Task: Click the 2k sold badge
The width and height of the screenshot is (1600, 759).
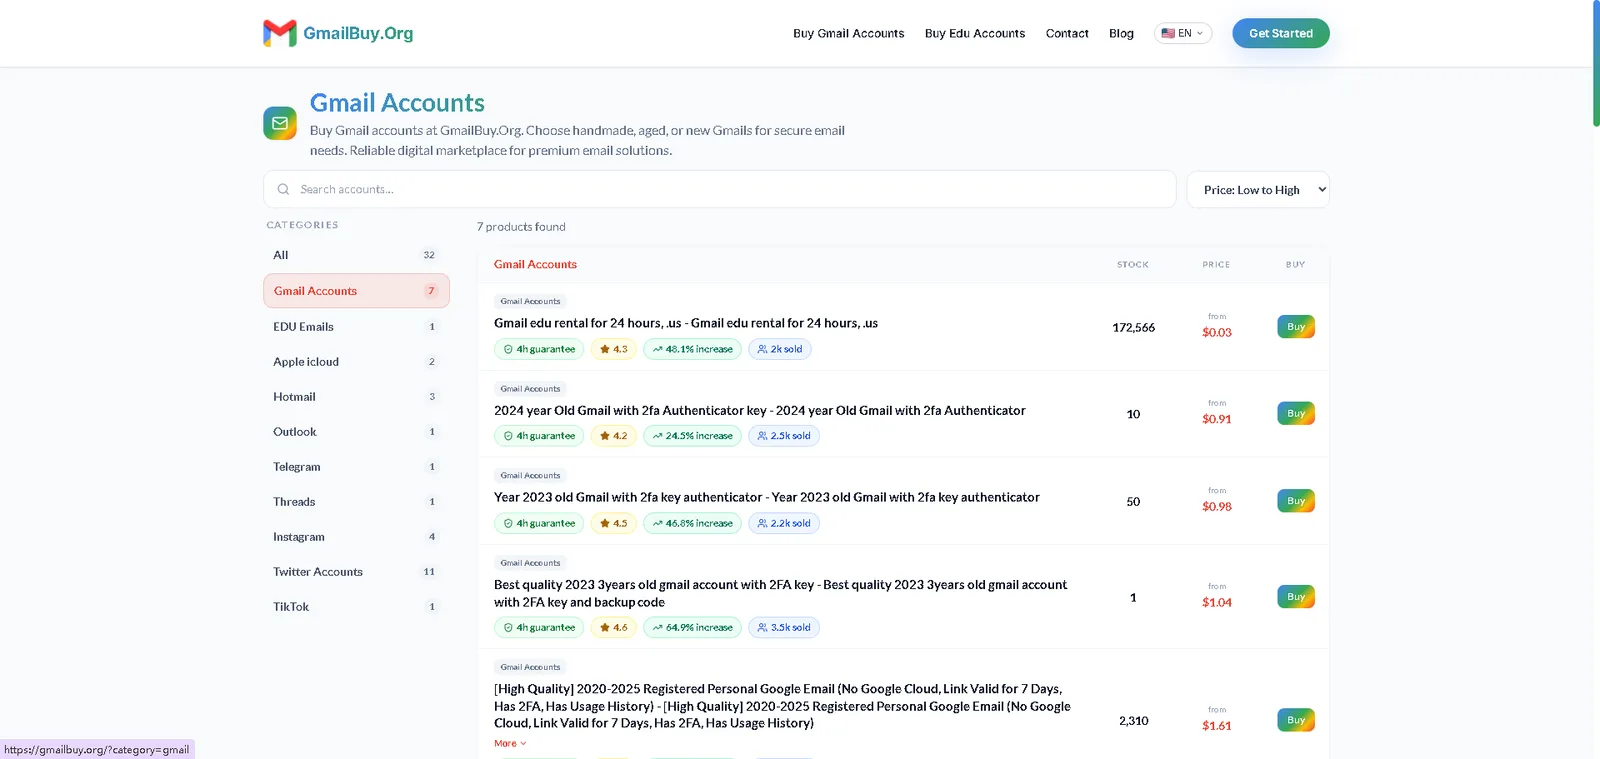Action: (x=780, y=349)
